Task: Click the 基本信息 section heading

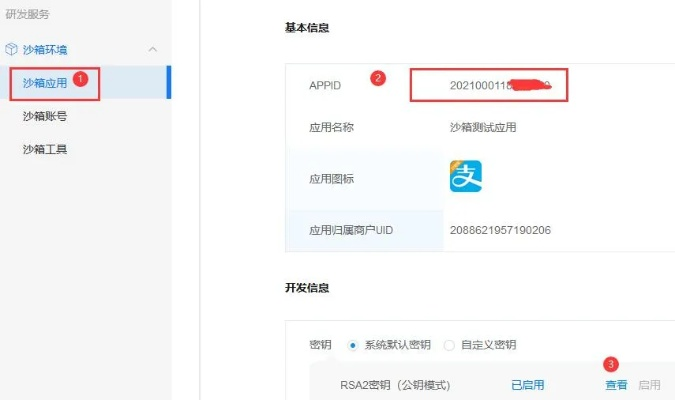Action: 307,28
